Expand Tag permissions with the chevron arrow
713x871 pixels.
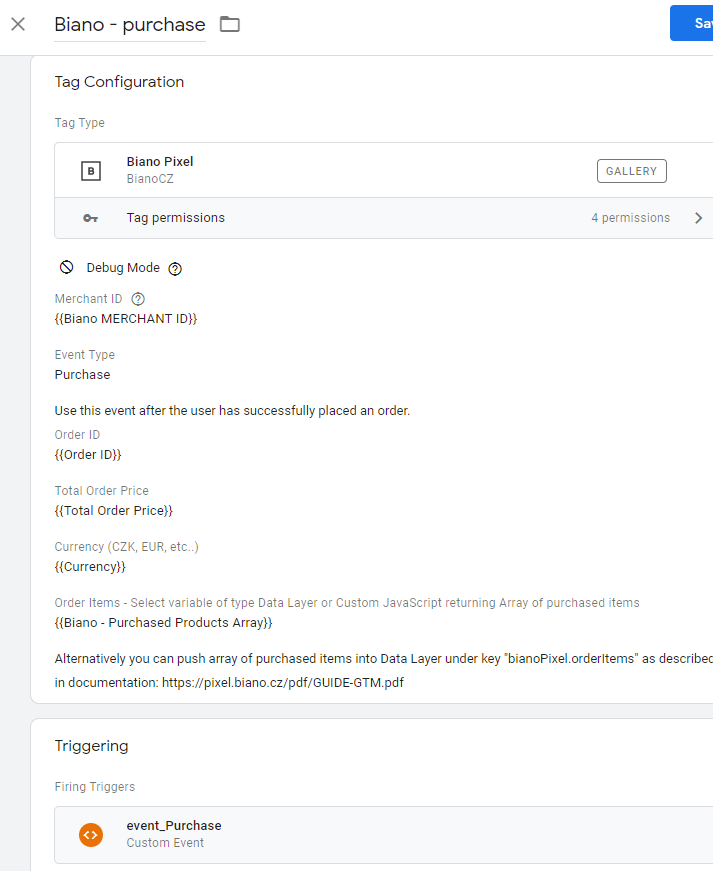pos(699,218)
